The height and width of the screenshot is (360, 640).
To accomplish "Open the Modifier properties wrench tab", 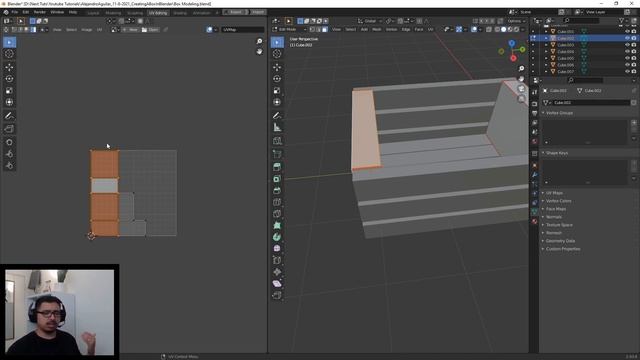I will 534,175.
